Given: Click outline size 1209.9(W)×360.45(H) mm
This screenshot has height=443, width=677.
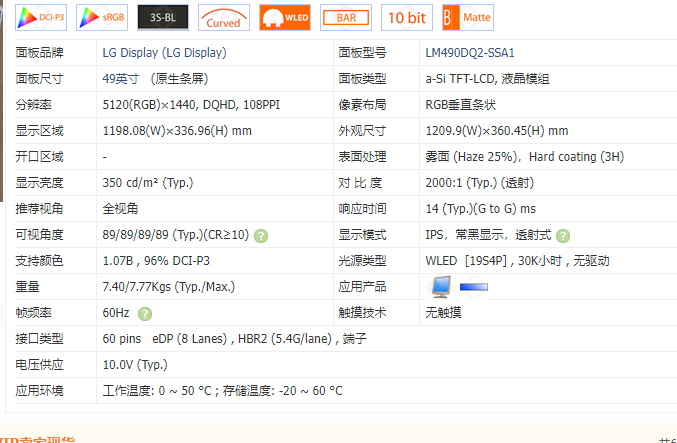Looking at the screenshot, I should (497, 130).
